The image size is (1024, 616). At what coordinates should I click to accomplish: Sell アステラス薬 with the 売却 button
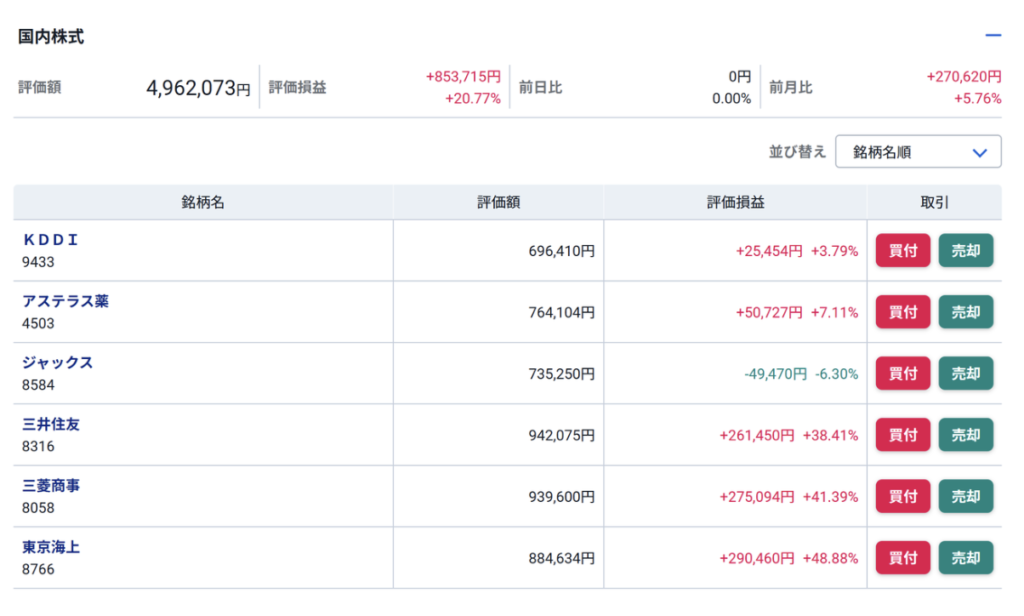[x=965, y=312]
